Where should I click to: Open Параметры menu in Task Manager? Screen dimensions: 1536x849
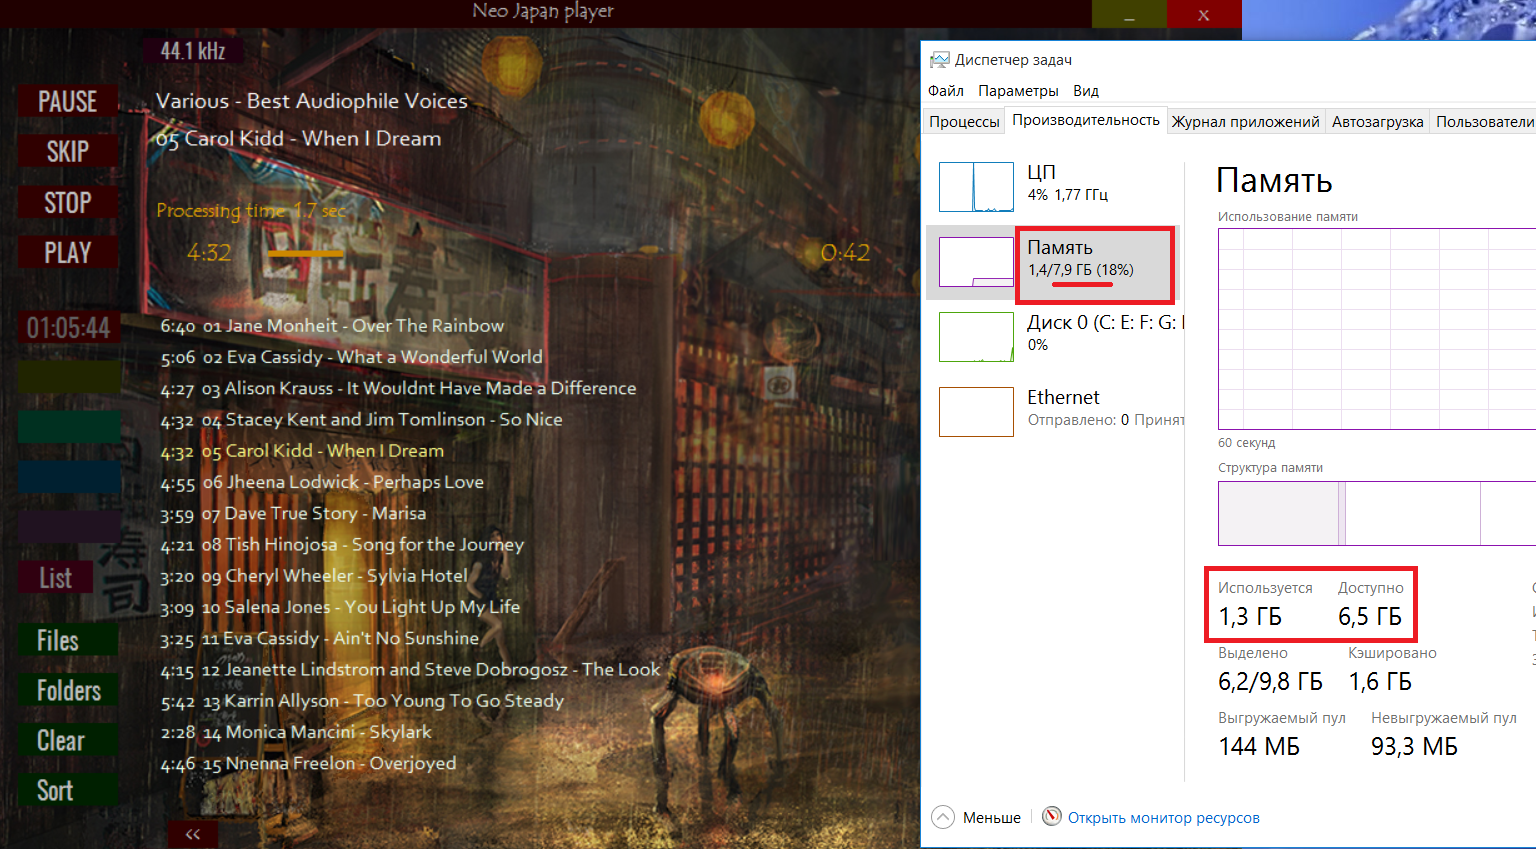tap(1018, 91)
